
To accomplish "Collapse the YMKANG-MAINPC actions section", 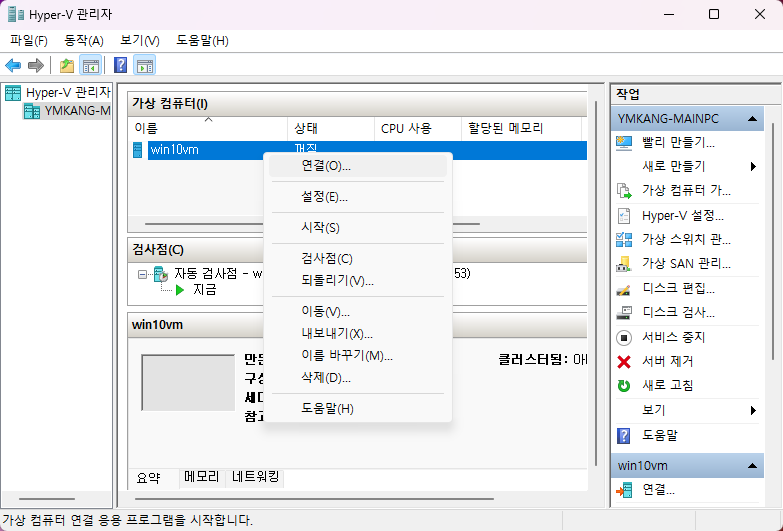I will tap(752, 119).
